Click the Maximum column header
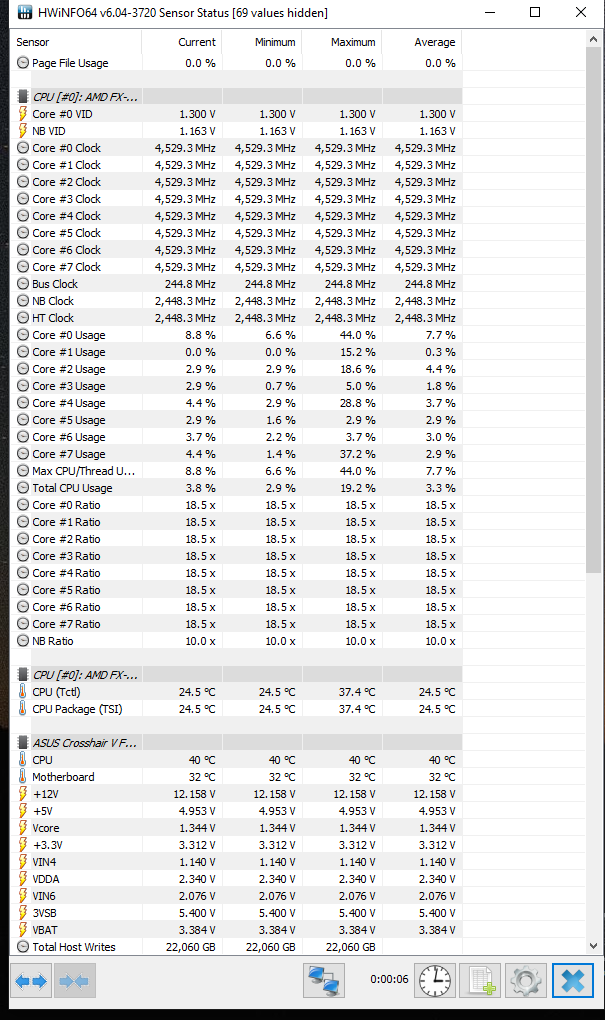605x1020 pixels. pyautogui.click(x=342, y=42)
